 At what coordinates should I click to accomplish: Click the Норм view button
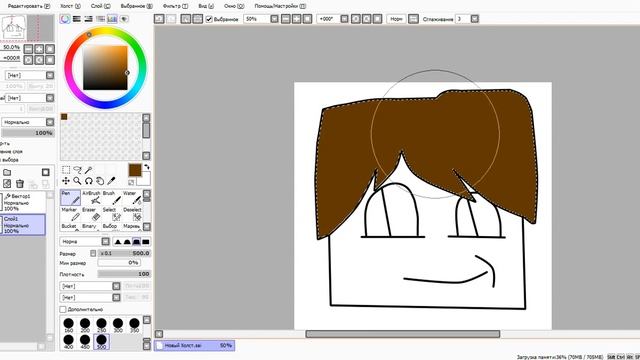click(396, 19)
